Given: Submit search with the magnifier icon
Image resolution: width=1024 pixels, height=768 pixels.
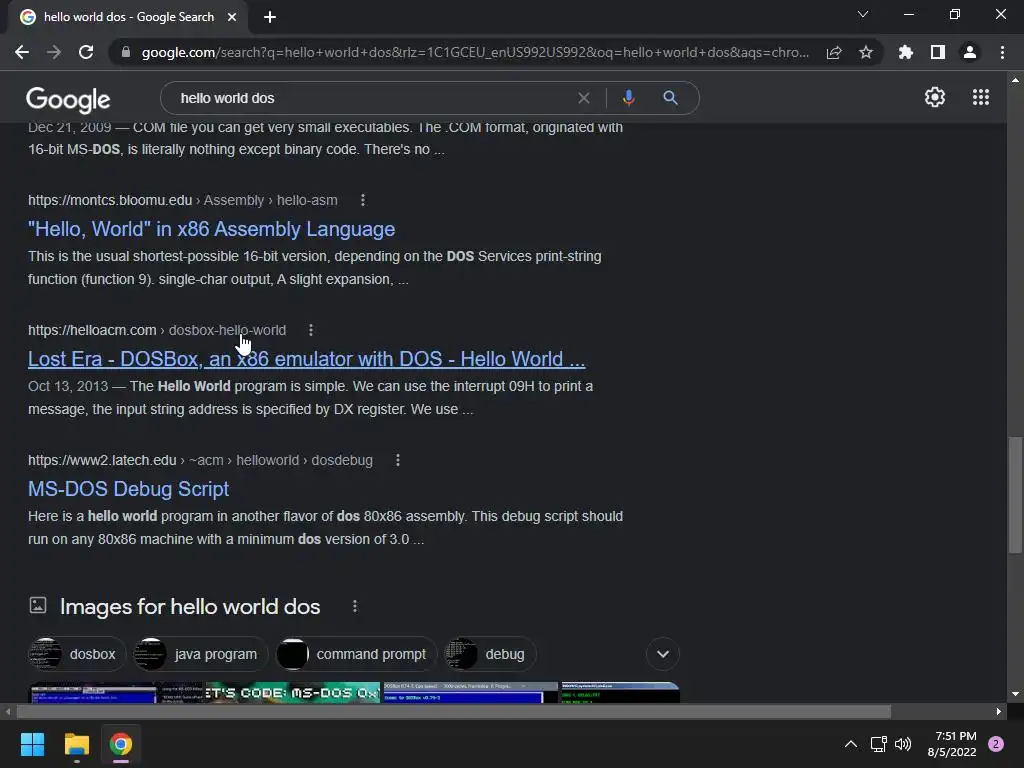Looking at the screenshot, I should click(670, 98).
